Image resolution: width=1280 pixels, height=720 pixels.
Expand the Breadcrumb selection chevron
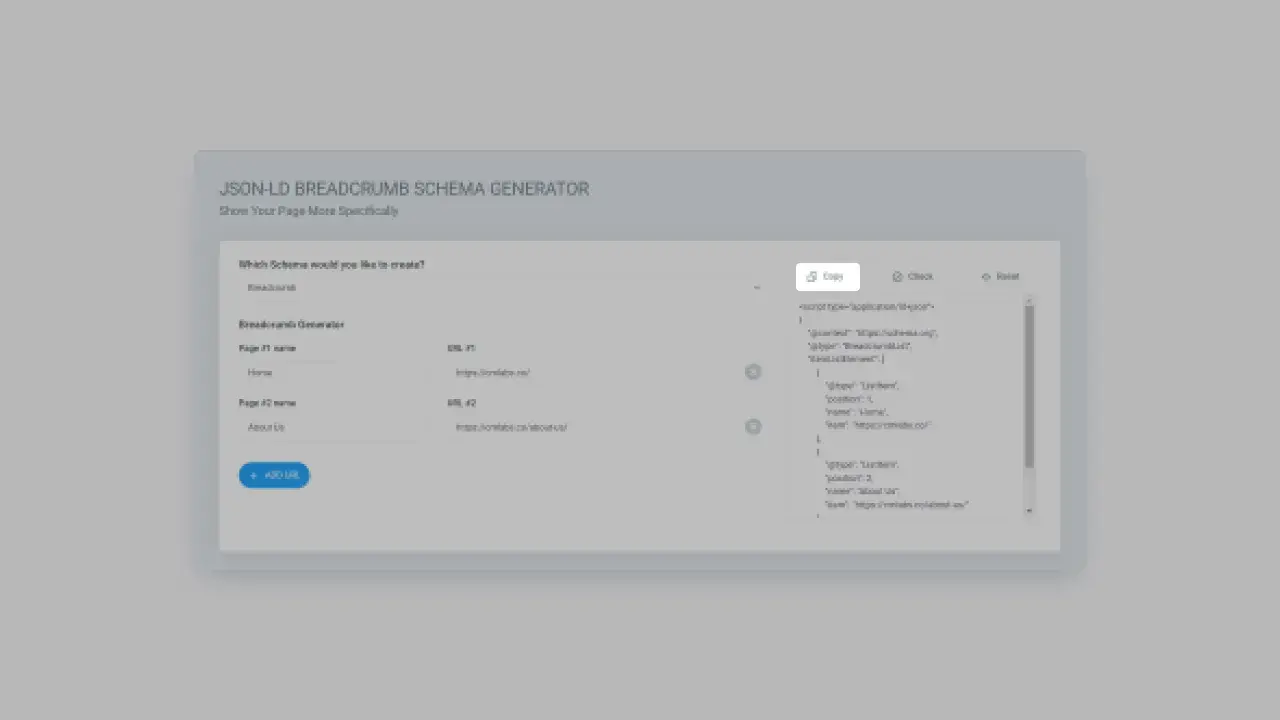757,287
